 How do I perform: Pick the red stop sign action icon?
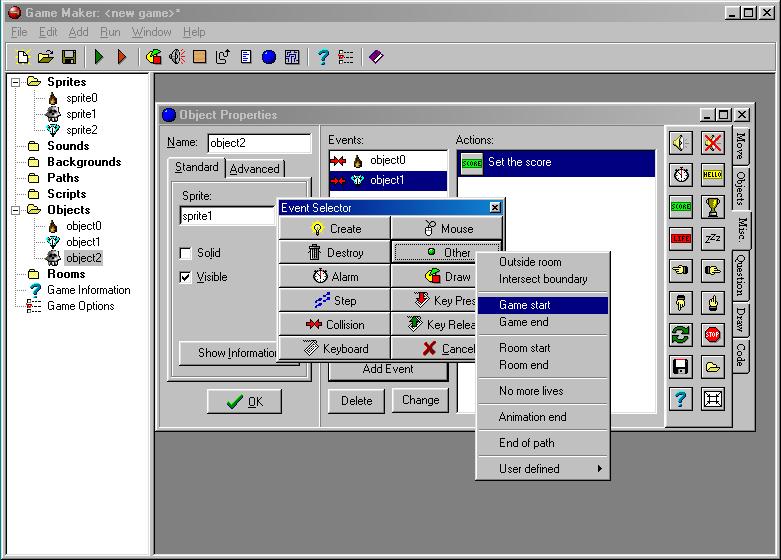pyautogui.click(x=712, y=335)
